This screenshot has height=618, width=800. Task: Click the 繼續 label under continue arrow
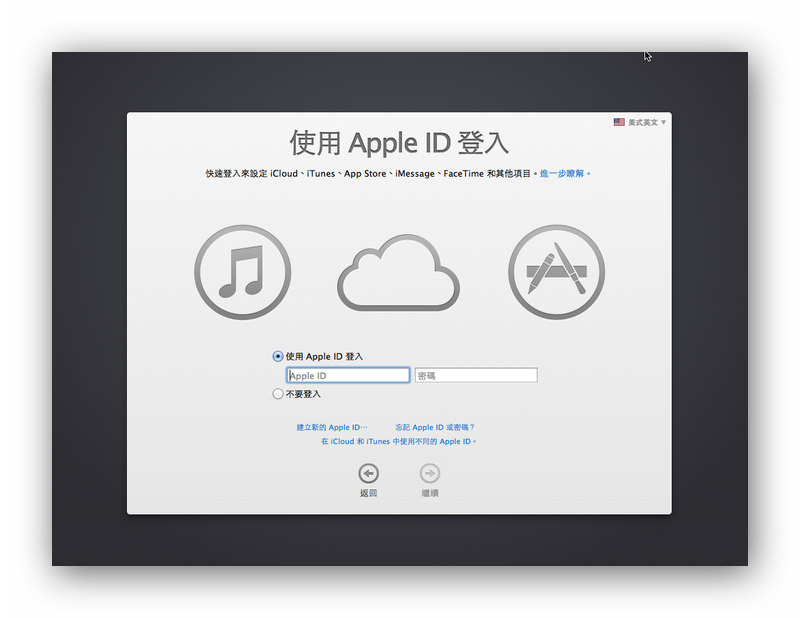430,493
